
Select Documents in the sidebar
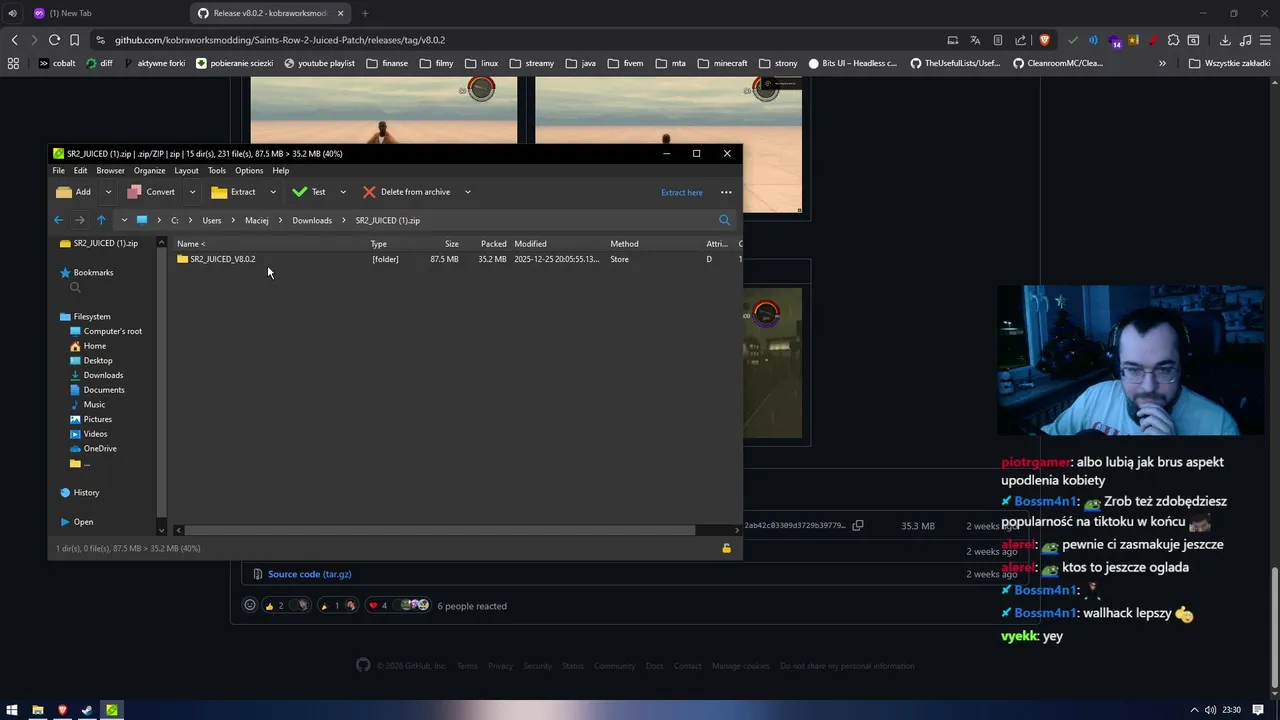(97, 390)
